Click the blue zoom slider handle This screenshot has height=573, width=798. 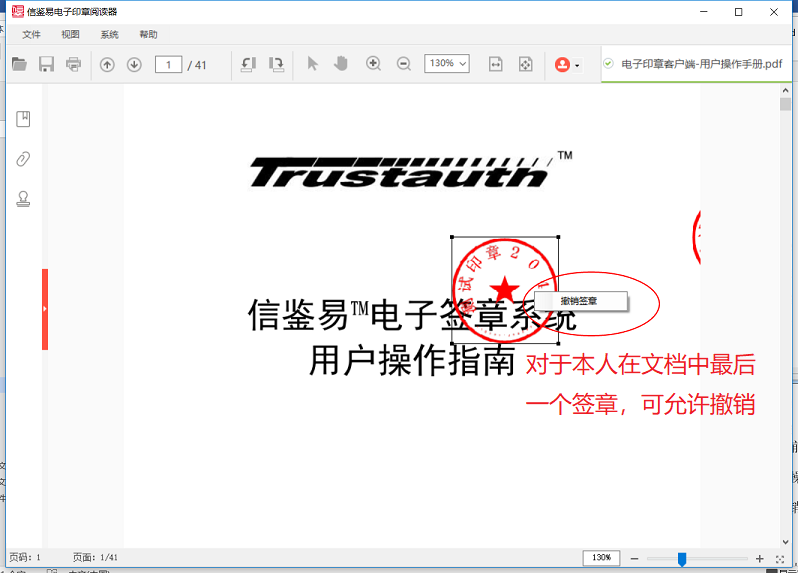(x=682, y=559)
